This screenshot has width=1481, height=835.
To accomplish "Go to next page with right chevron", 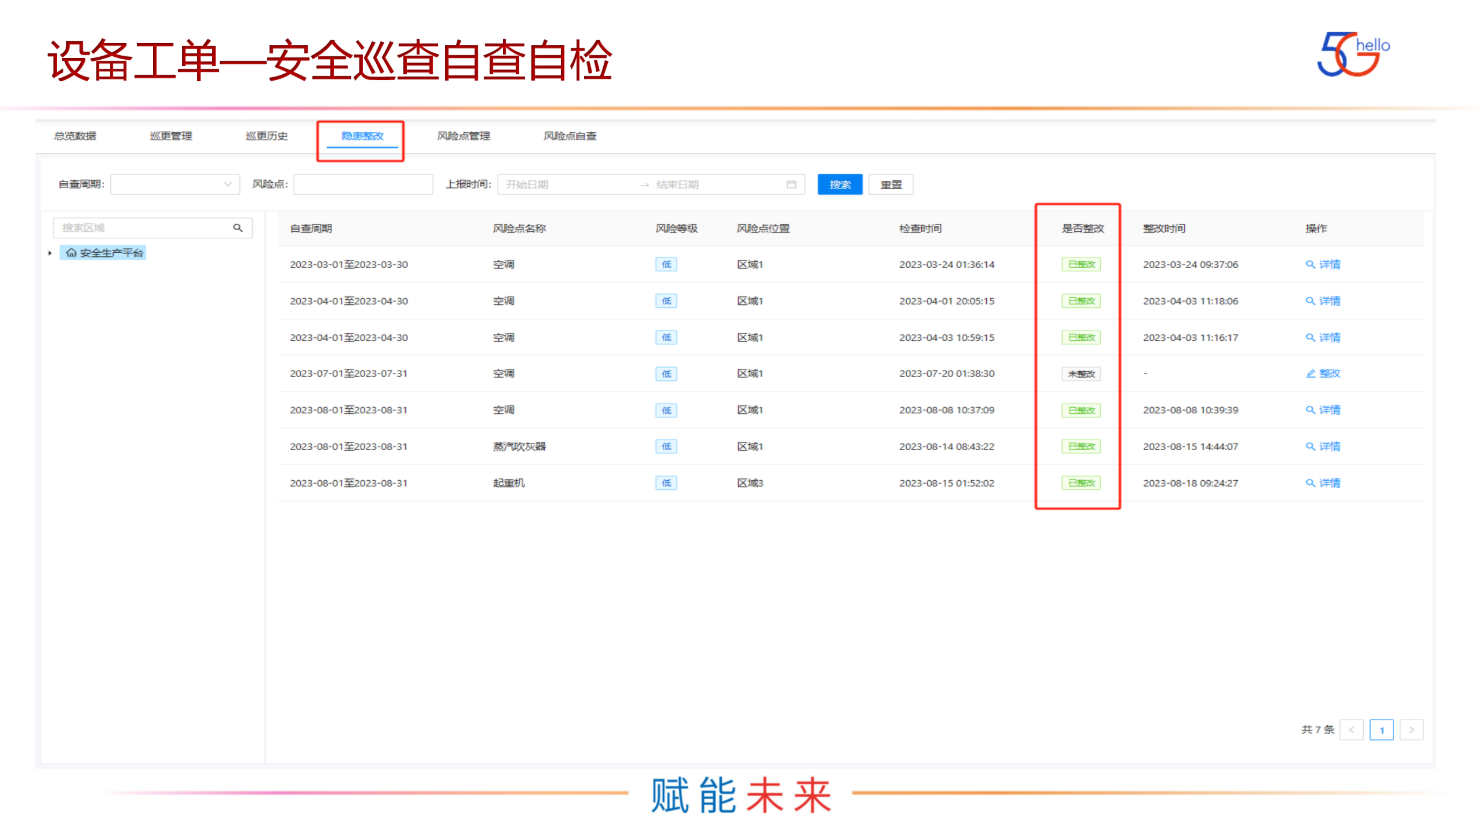I will [x=1411, y=730].
